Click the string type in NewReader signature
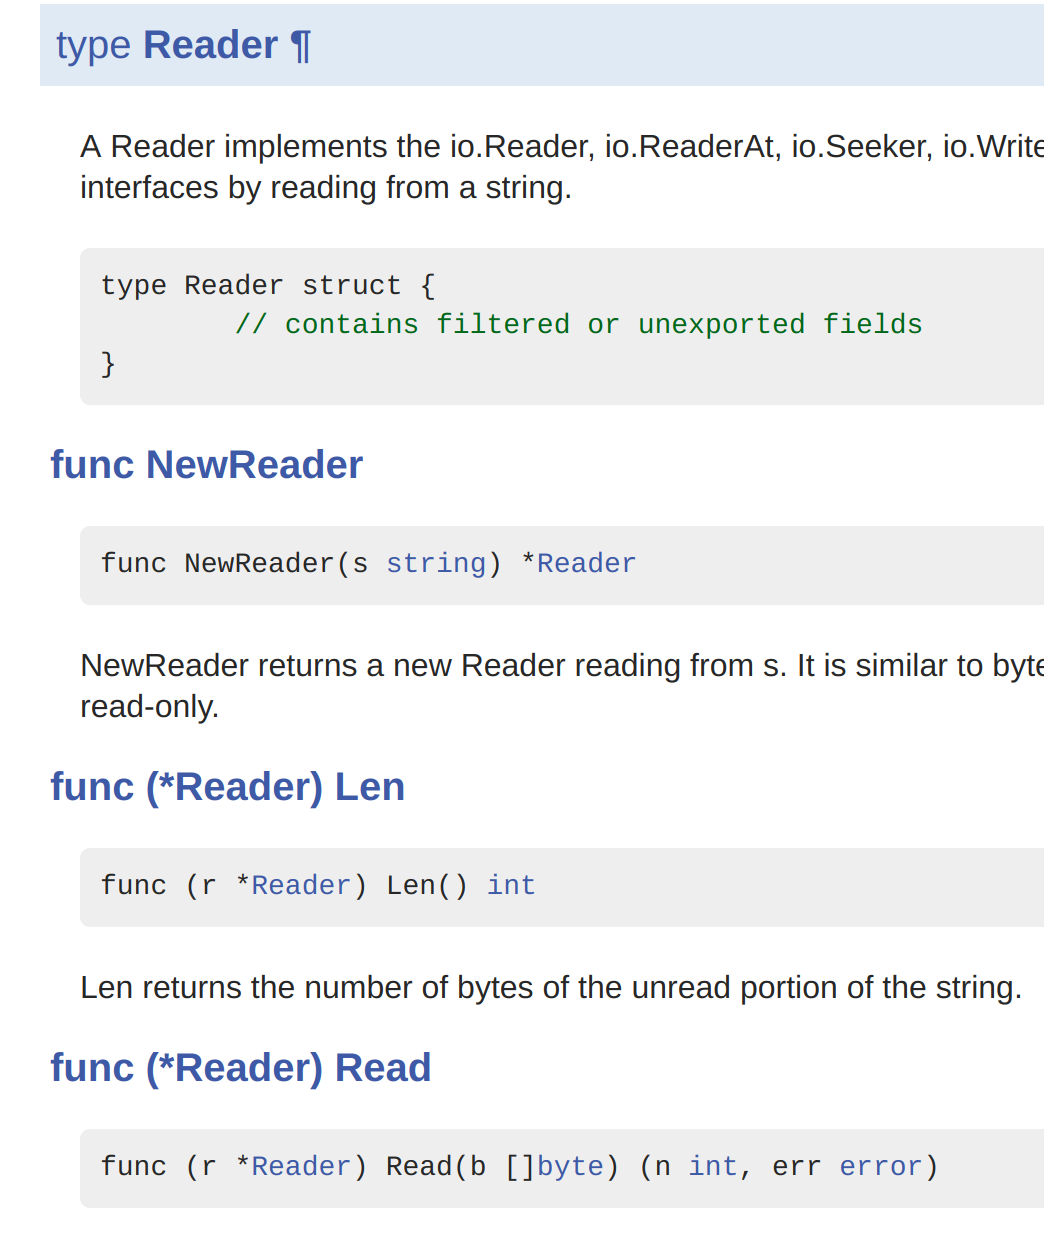Image resolution: width=1044 pixels, height=1236 pixels. click(x=436, y=564)
